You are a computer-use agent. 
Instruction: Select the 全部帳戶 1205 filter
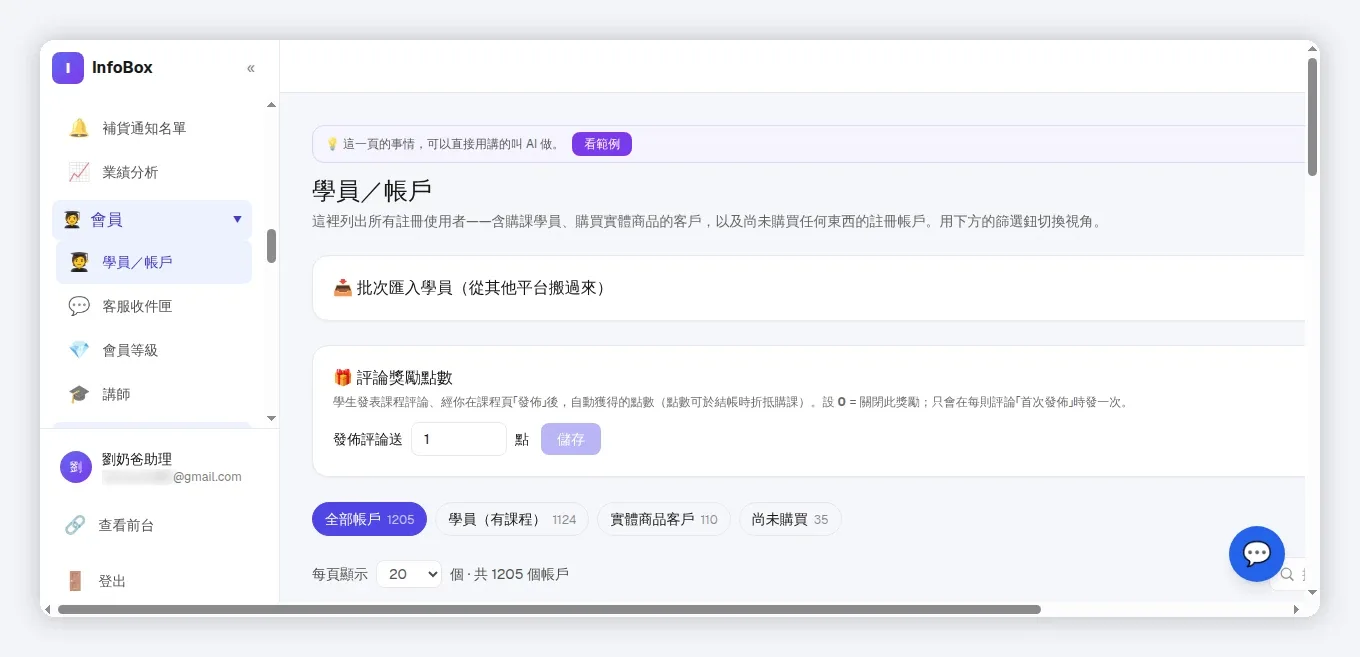(369, 519)
